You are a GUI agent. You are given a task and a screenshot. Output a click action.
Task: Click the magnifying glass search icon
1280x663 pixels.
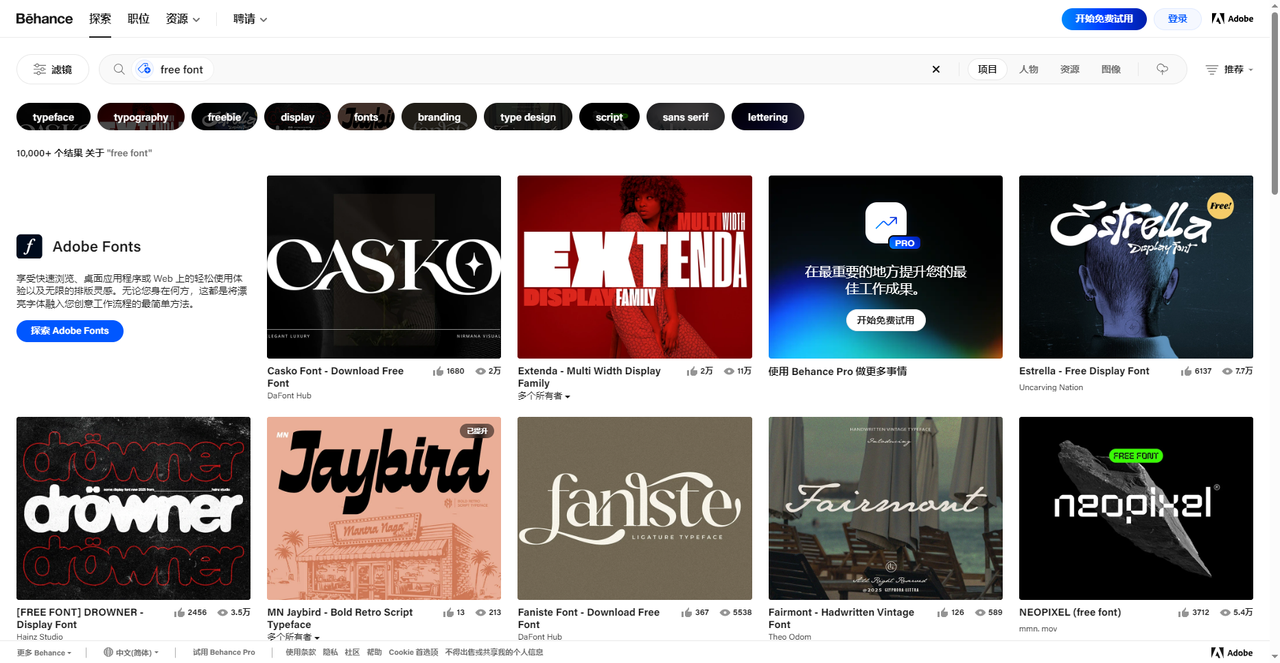(x=119, y=69)
